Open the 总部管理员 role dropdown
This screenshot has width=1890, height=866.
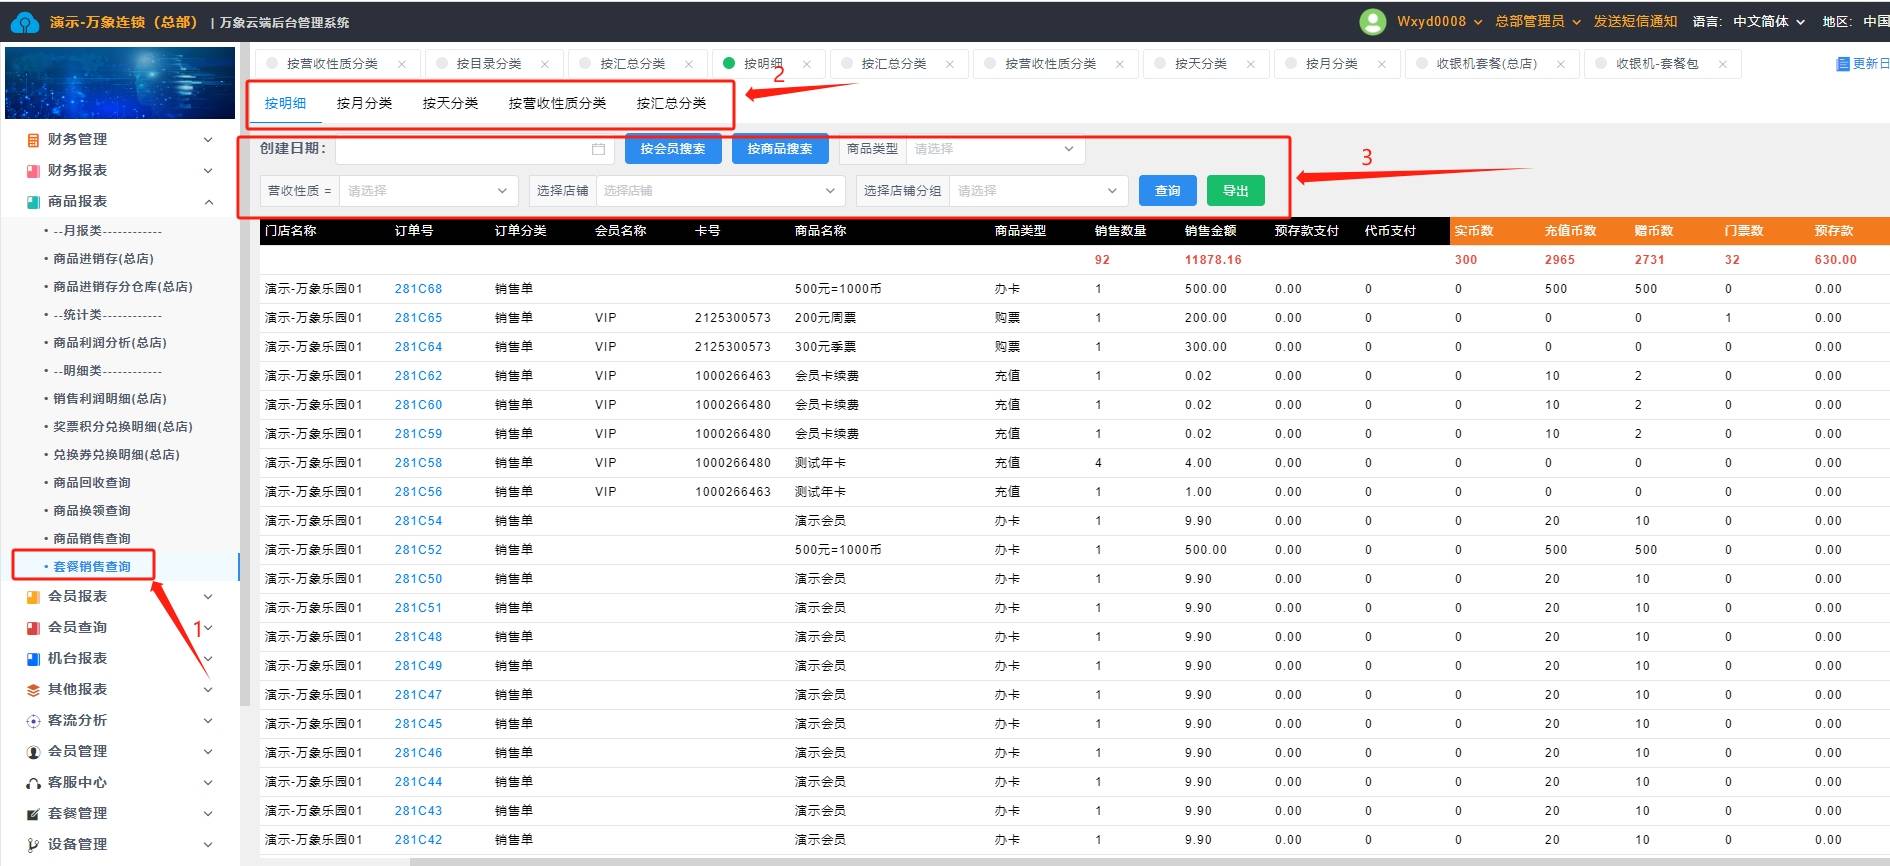pos(1538,21)
